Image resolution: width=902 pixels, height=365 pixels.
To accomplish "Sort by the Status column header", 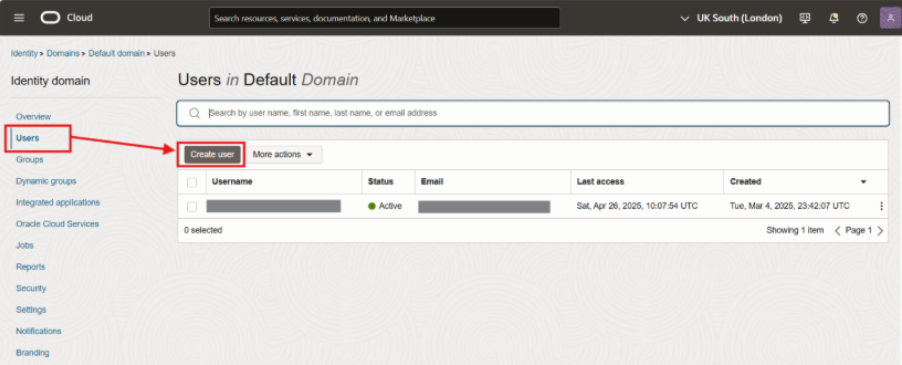I will pos(381,182).
